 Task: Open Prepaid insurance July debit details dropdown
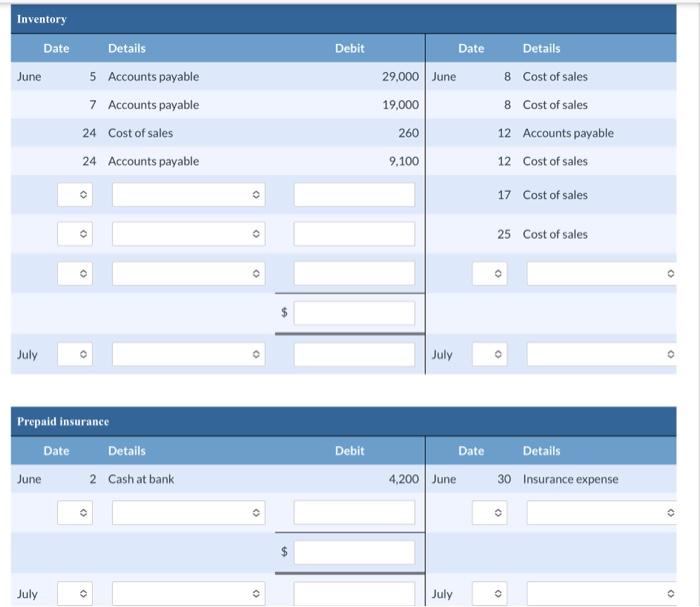(188, 594)
